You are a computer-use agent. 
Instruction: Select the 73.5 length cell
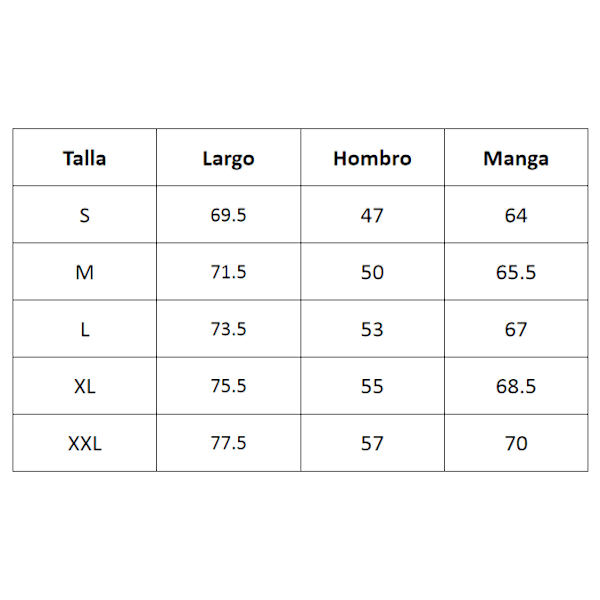pyautogui.click(x=228, y=329)
